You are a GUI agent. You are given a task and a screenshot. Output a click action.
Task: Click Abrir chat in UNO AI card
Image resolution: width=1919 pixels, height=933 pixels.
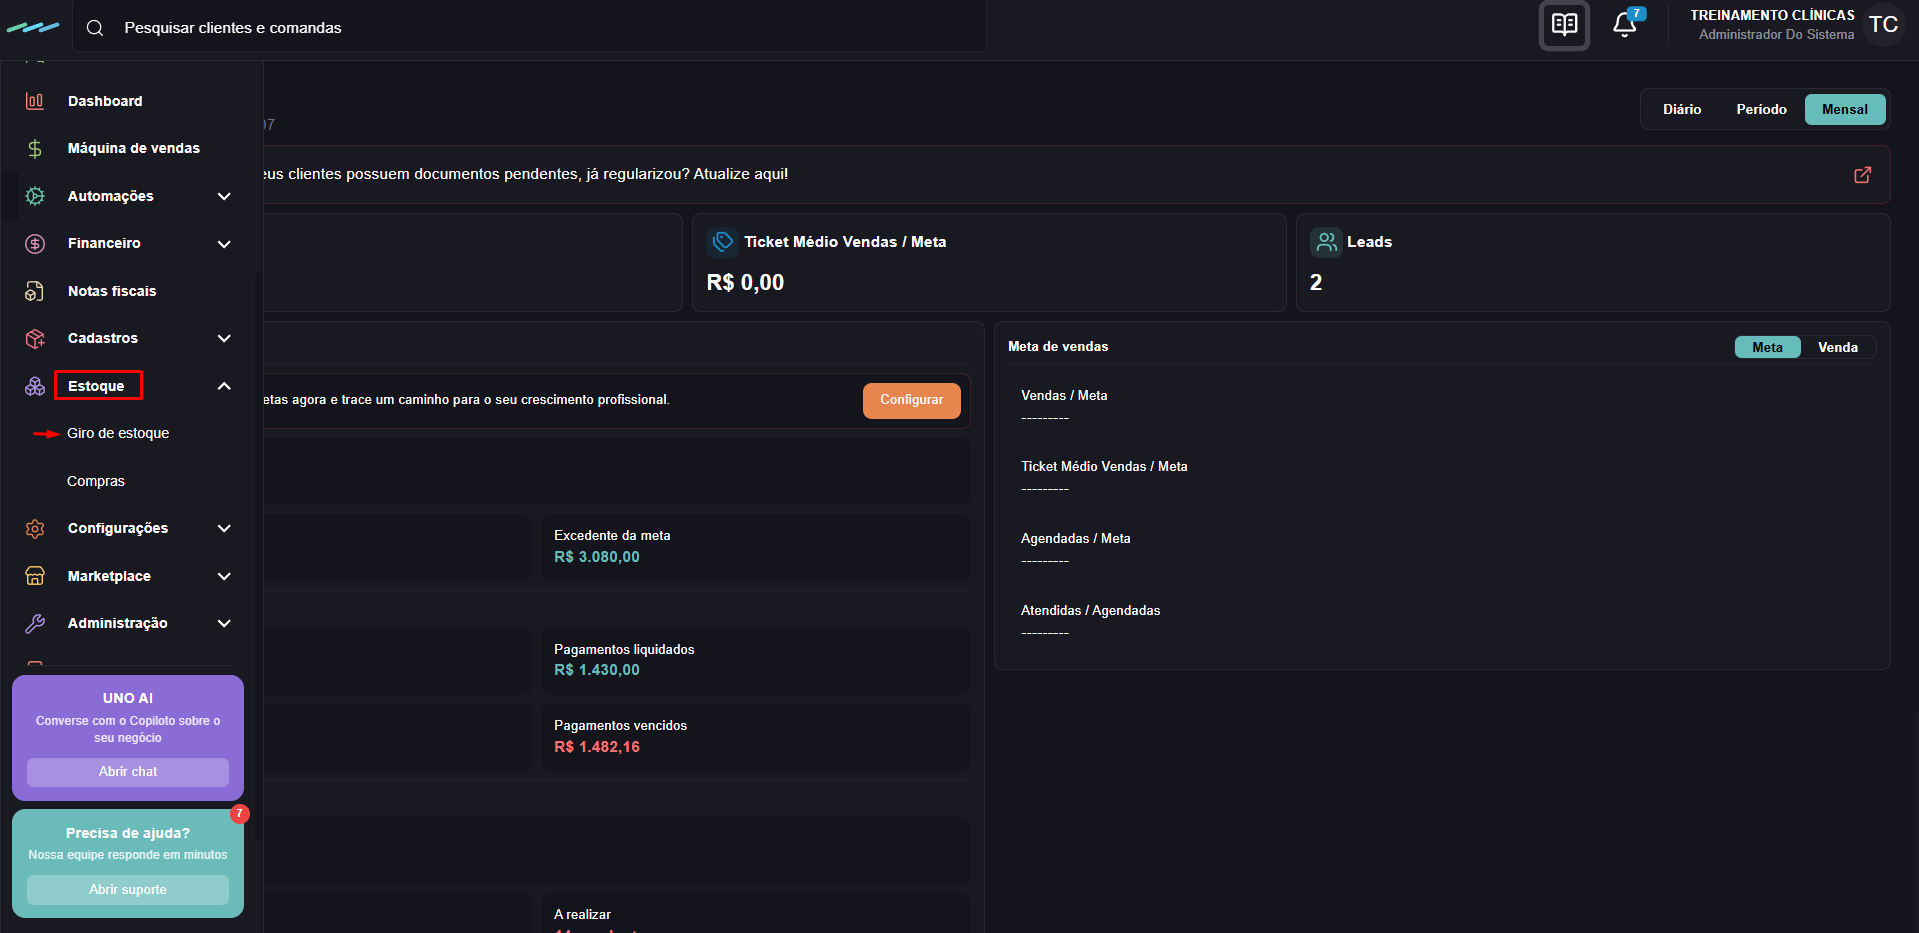pos(128,772)
